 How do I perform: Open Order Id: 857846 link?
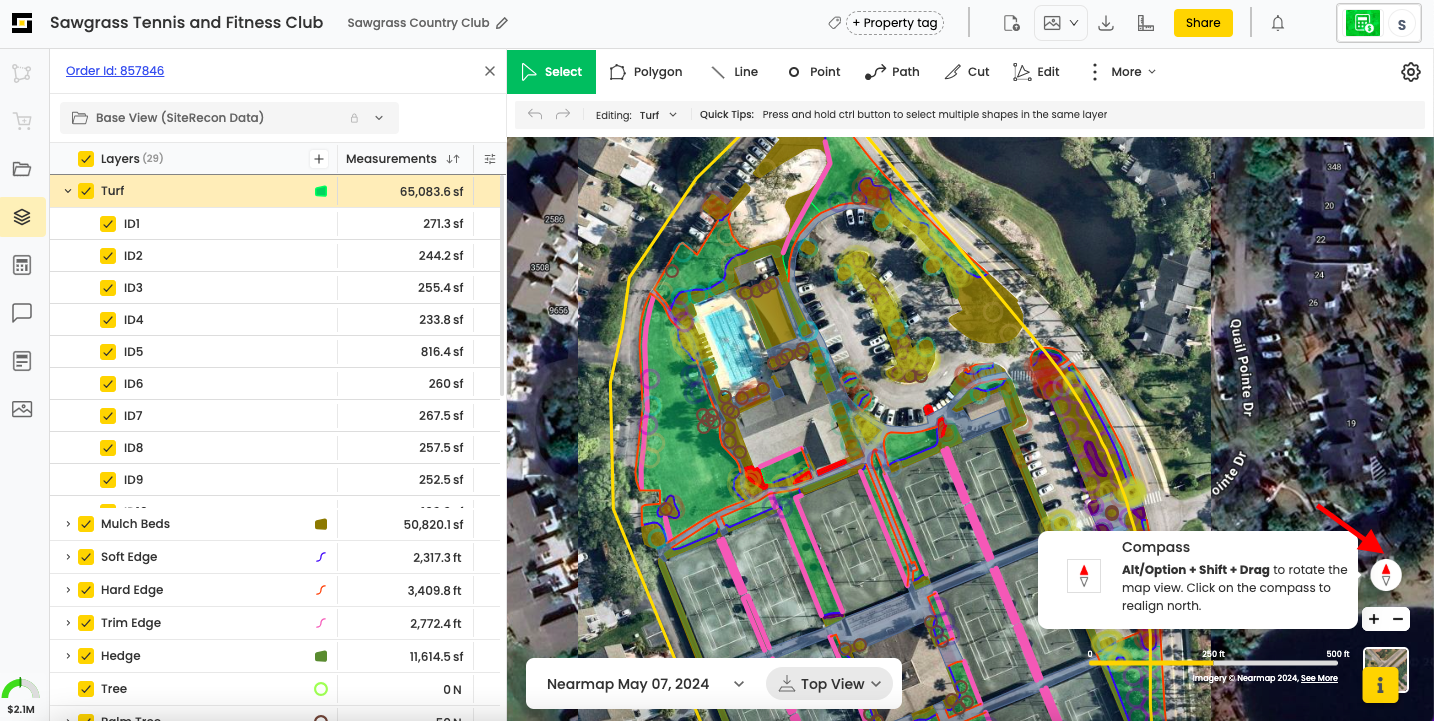[115, 71]
